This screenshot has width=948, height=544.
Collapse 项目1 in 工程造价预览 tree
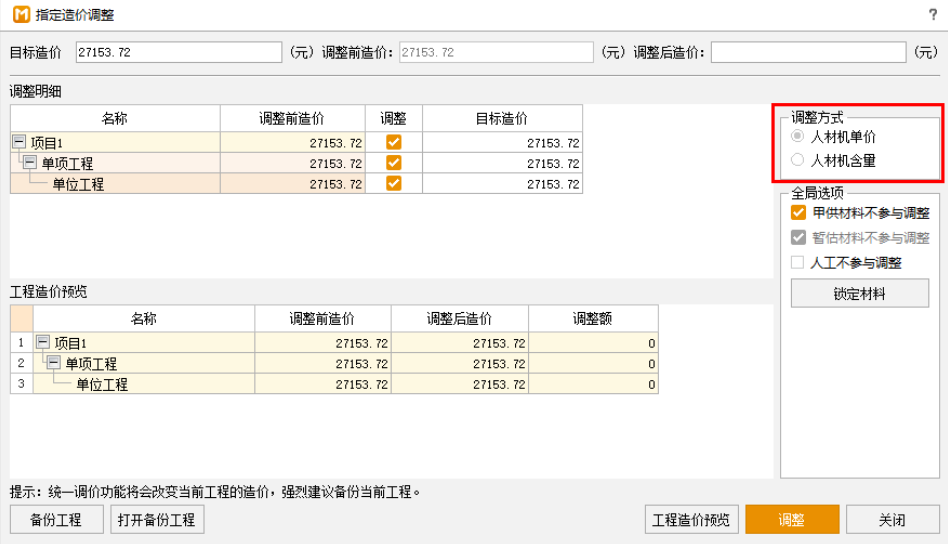pos(43,342)
